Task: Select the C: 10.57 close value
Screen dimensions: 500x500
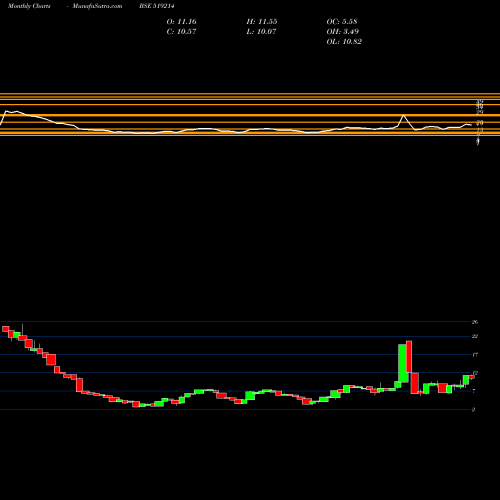Action: 181,32
